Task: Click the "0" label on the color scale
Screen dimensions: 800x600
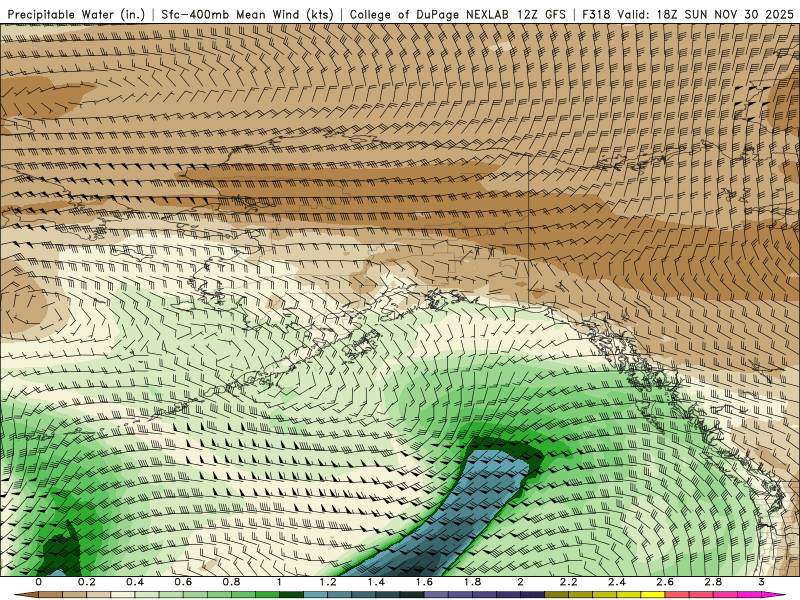Action: 39,582
